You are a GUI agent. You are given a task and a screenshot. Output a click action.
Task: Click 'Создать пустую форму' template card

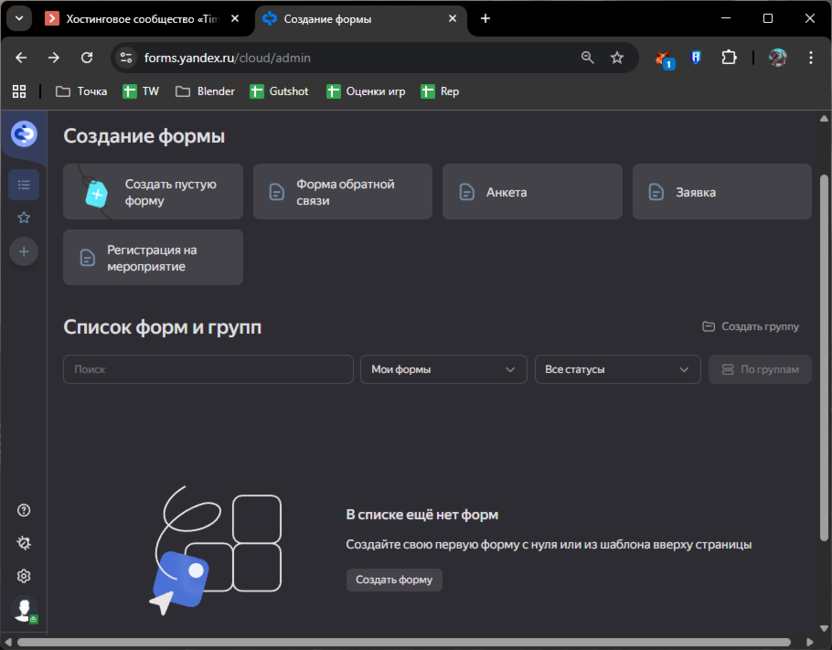pos(153,192)
